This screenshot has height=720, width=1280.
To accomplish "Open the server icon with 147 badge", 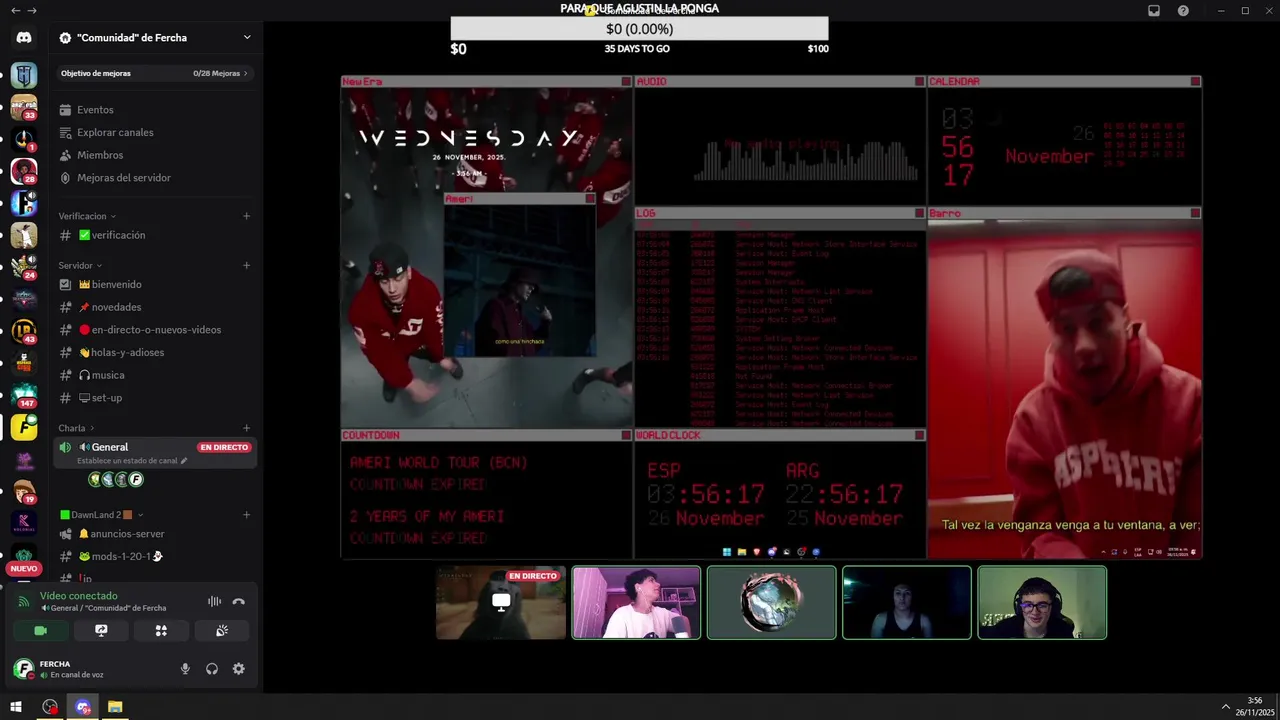I will pos(24,395).
